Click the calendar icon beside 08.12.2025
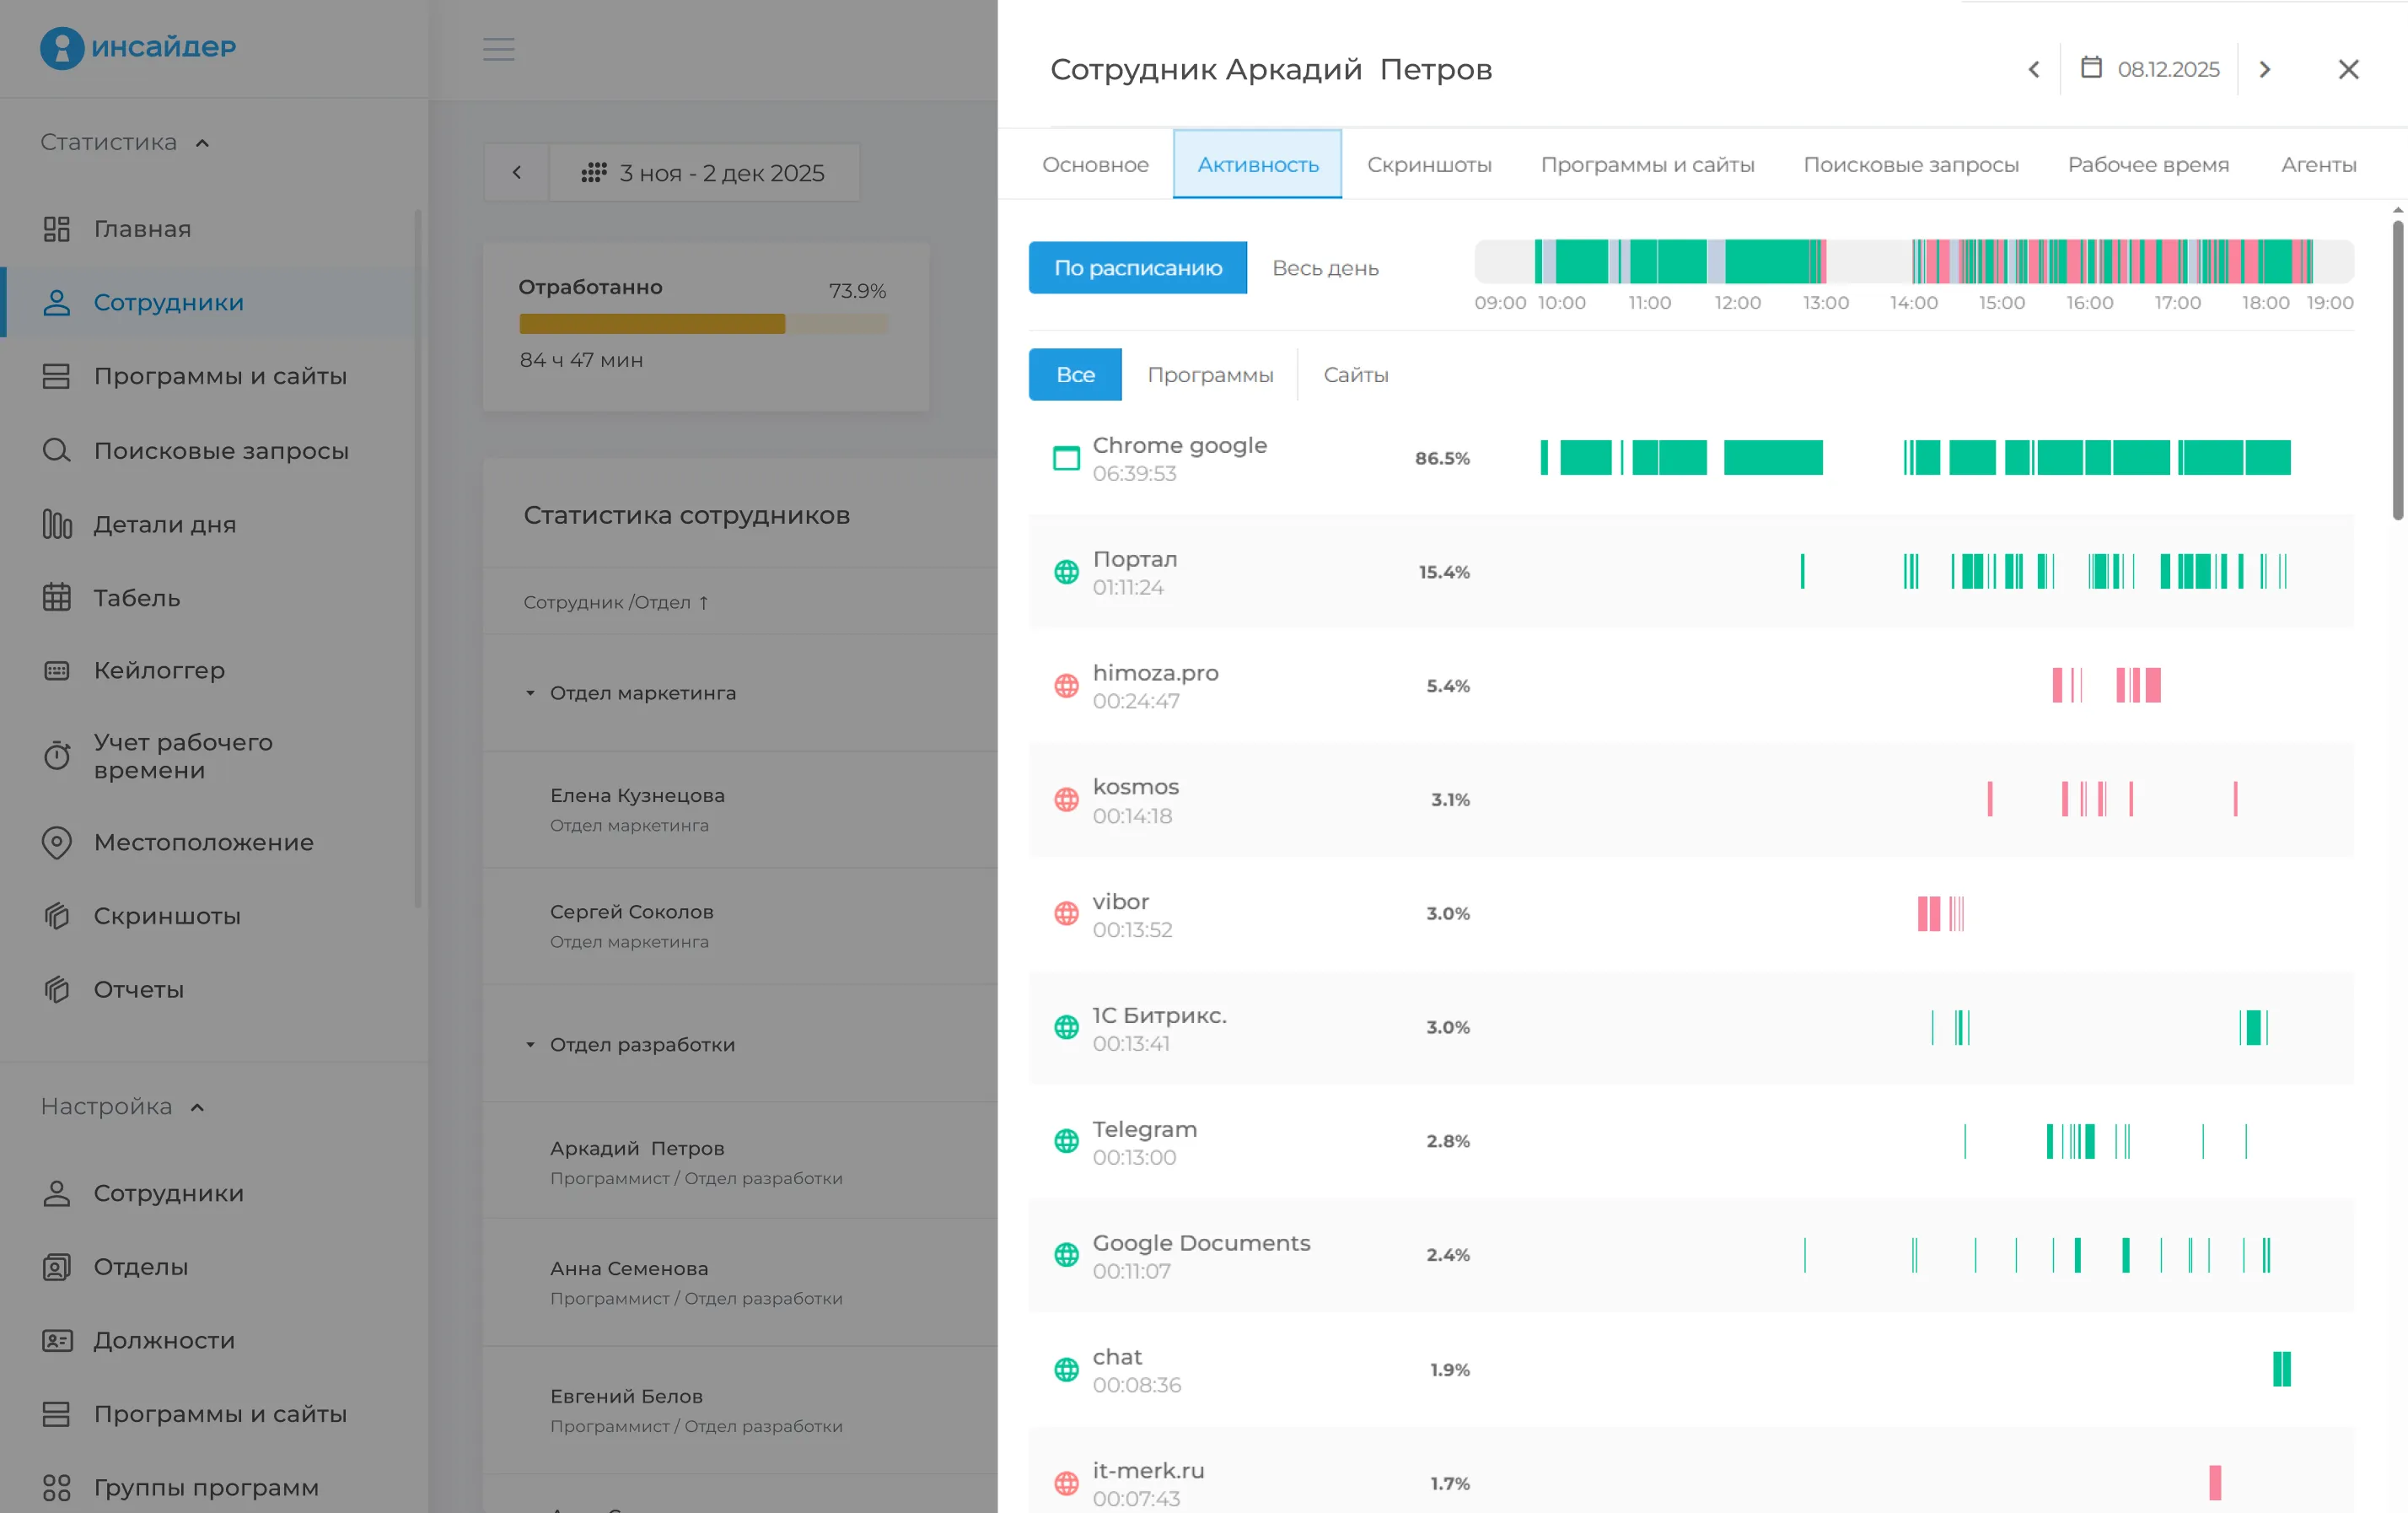The width and height of the screenshot is (2408, 1513). click(2090, 68)
